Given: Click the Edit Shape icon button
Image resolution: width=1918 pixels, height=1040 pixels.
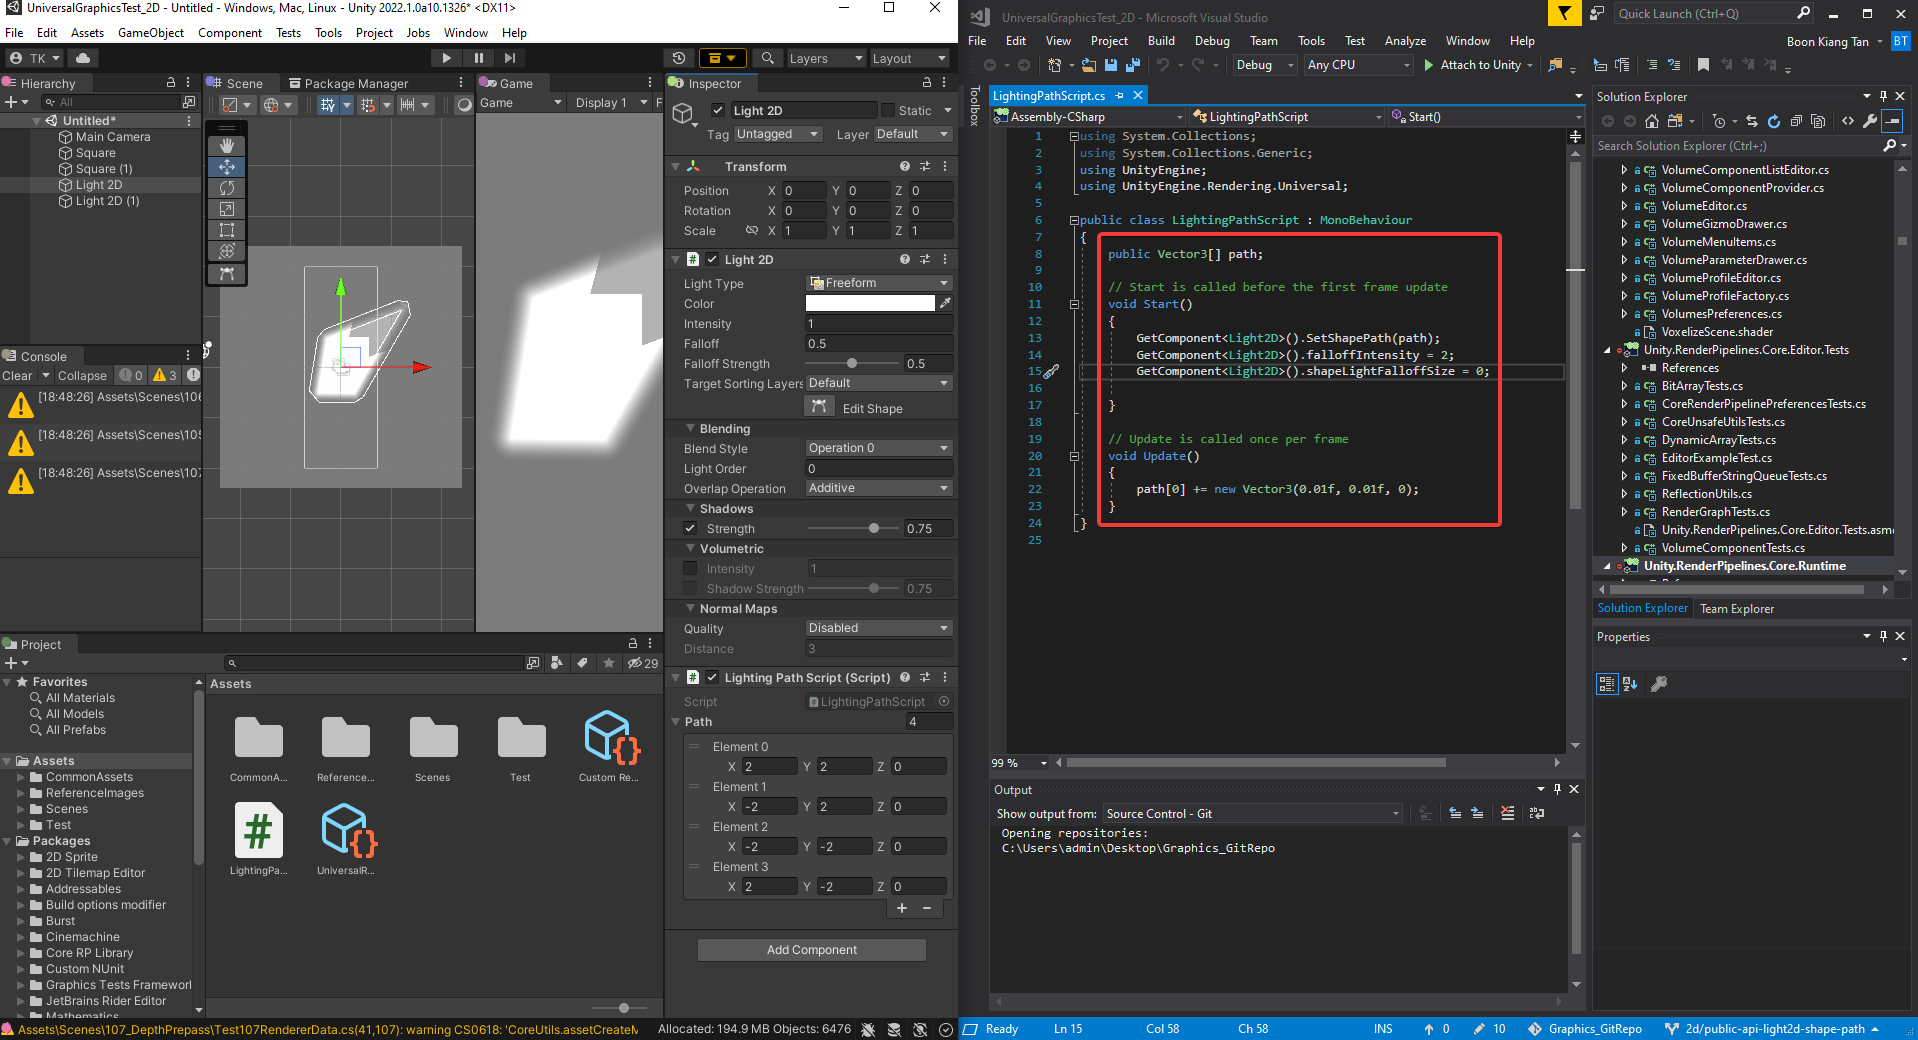Looking at the screenshot, I should [x=819, y=406].
